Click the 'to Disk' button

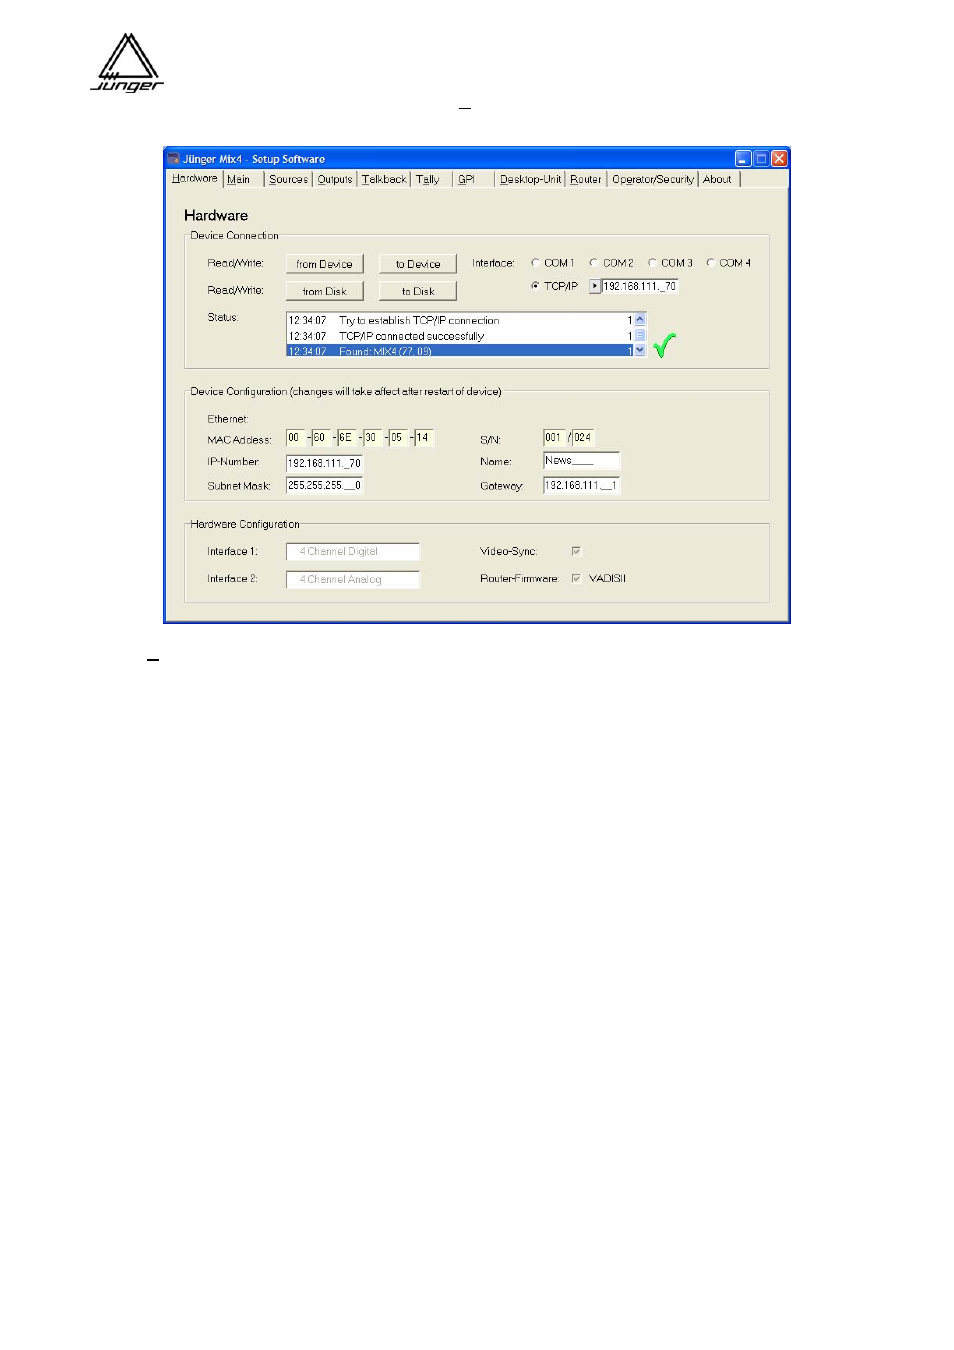(418, 291)
